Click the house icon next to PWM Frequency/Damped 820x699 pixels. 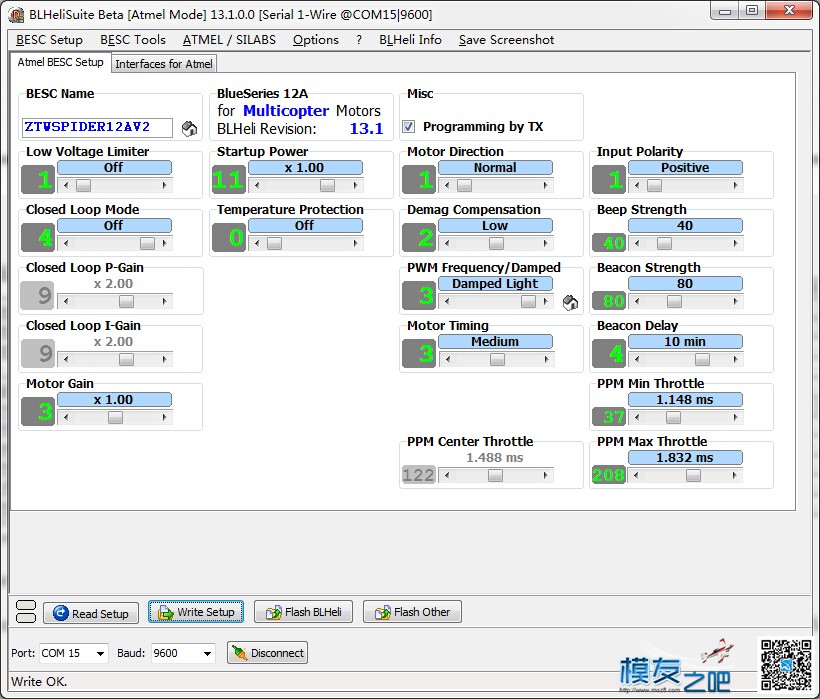click(x=571, y=302)
